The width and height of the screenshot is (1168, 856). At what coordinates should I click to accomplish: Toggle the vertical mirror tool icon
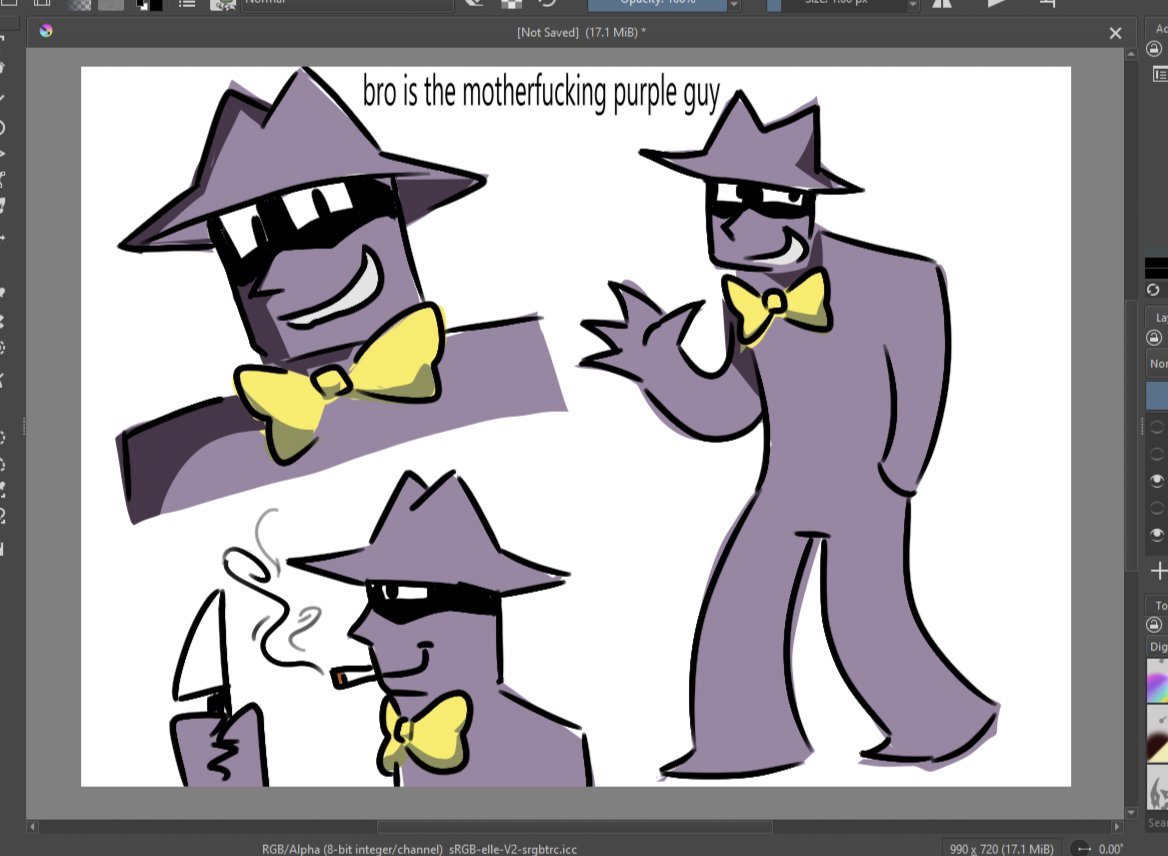[x=996, y=4]
